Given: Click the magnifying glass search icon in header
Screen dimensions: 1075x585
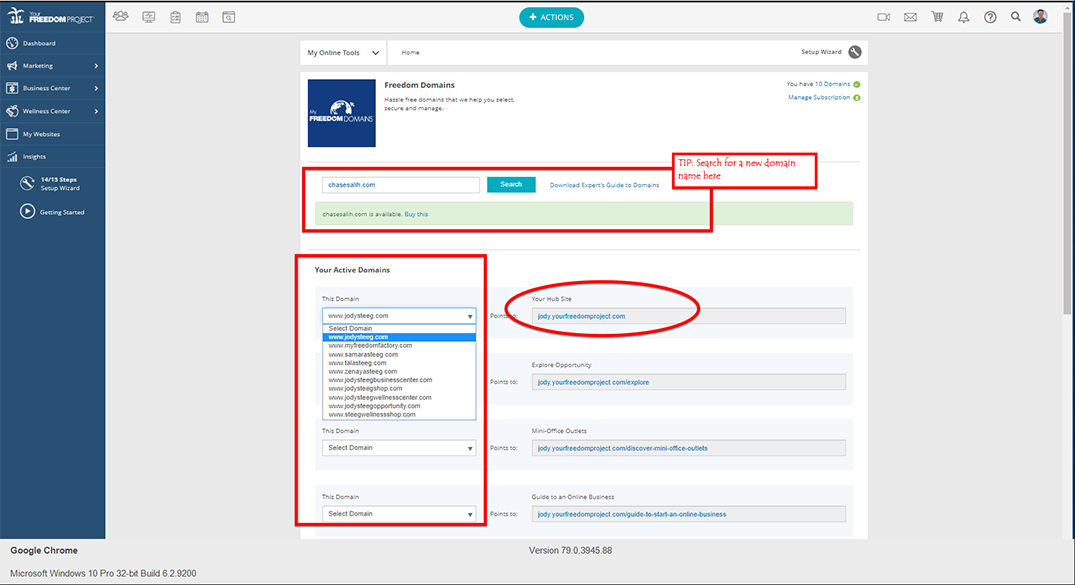Looking at the screenshot, I should click(x=1016, y=16).
